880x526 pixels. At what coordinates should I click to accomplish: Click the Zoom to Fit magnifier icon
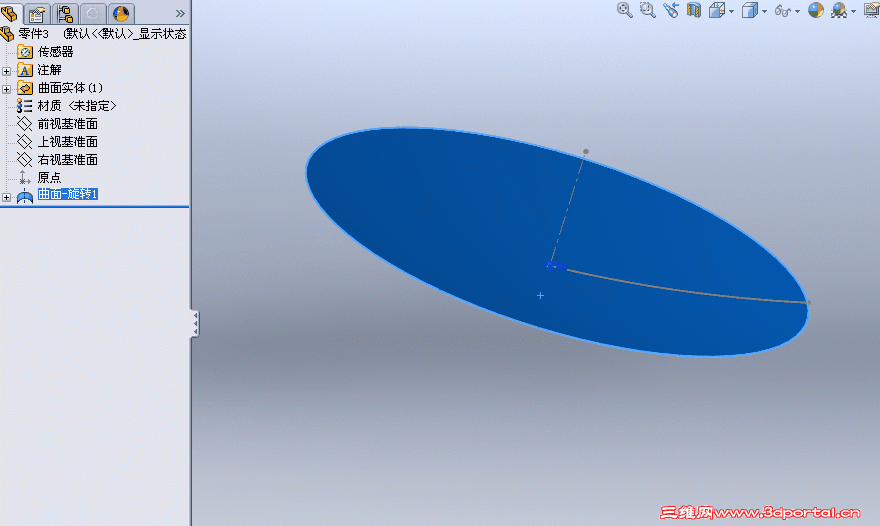pyautogui.click(x=625, y=10)
